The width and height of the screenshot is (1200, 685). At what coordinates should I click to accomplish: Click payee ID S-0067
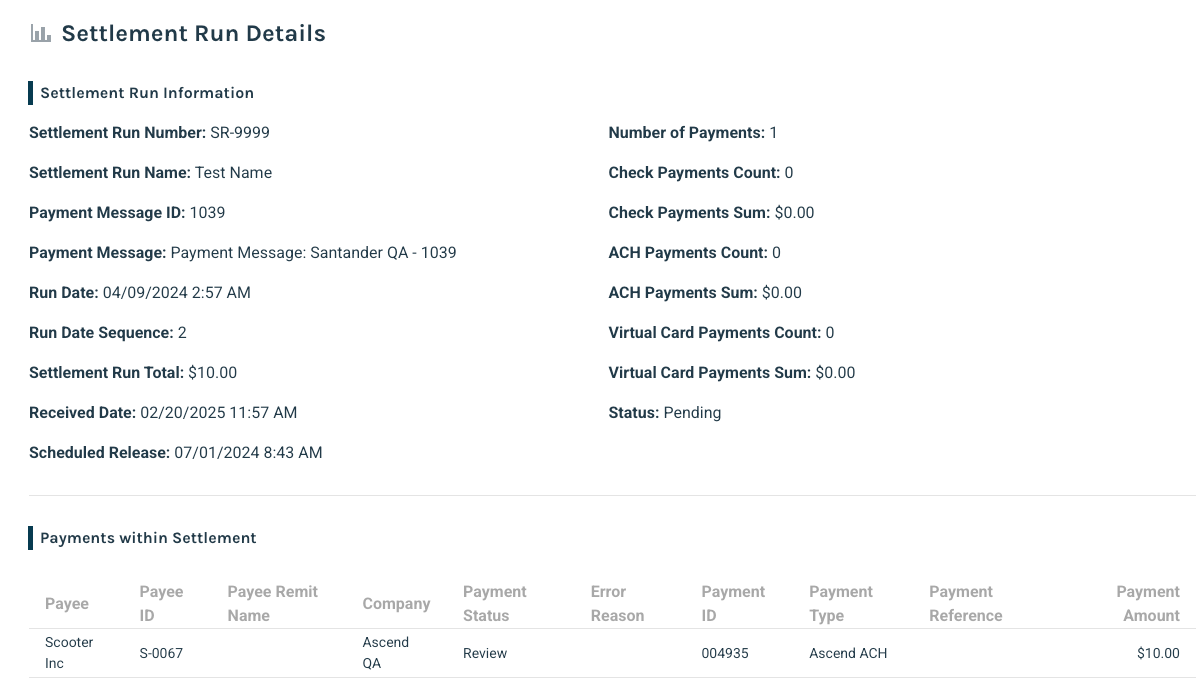pos(161,654)
